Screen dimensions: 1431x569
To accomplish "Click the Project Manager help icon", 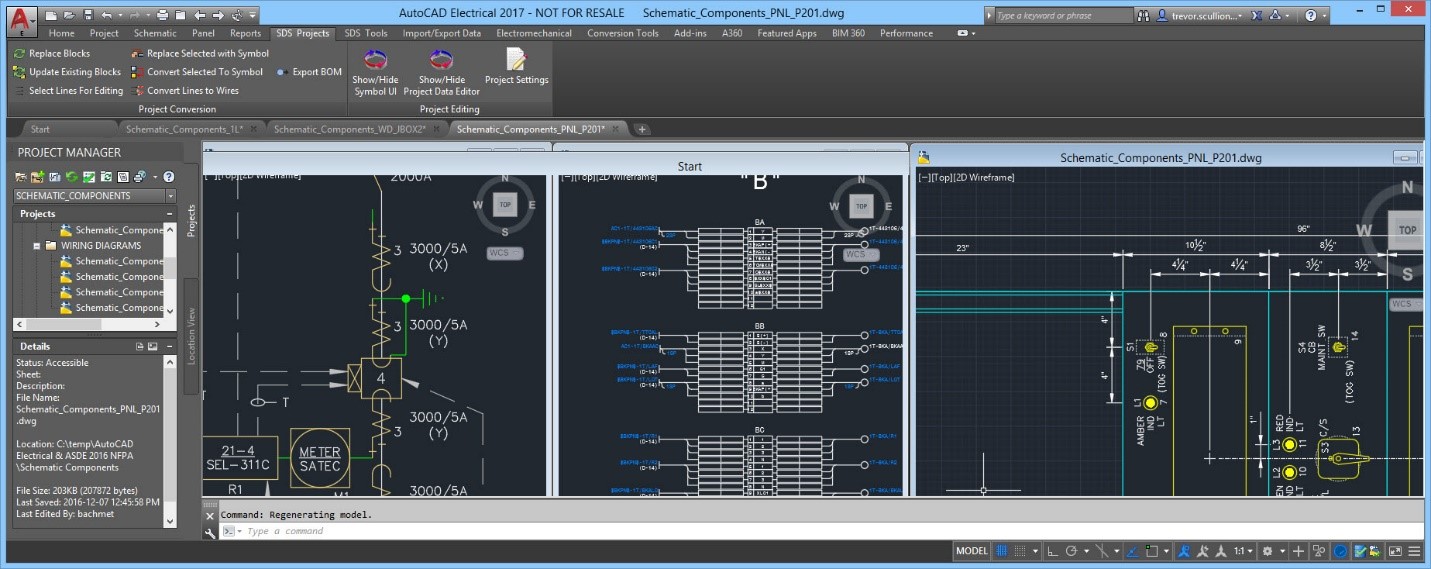I will point(169,177).
